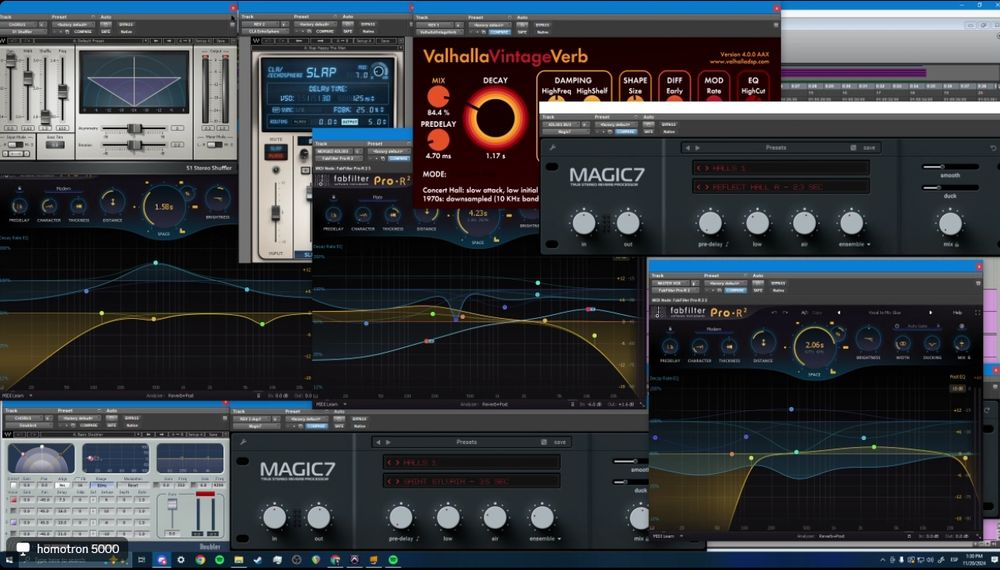
Task: Open Modern style dropdown in front Pro-R2
Action: point(714,329)
